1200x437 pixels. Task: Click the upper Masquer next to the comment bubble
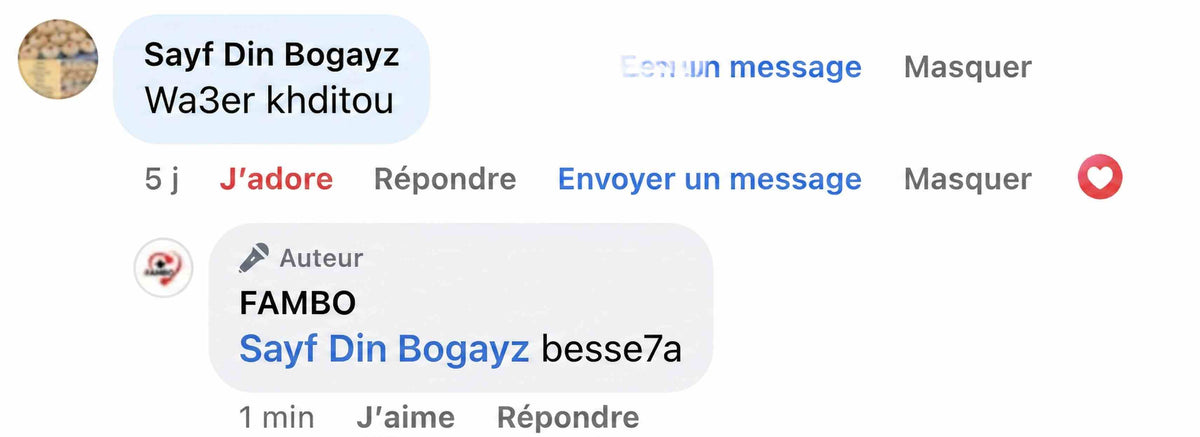pyautogui.click(x=968, y=67)
